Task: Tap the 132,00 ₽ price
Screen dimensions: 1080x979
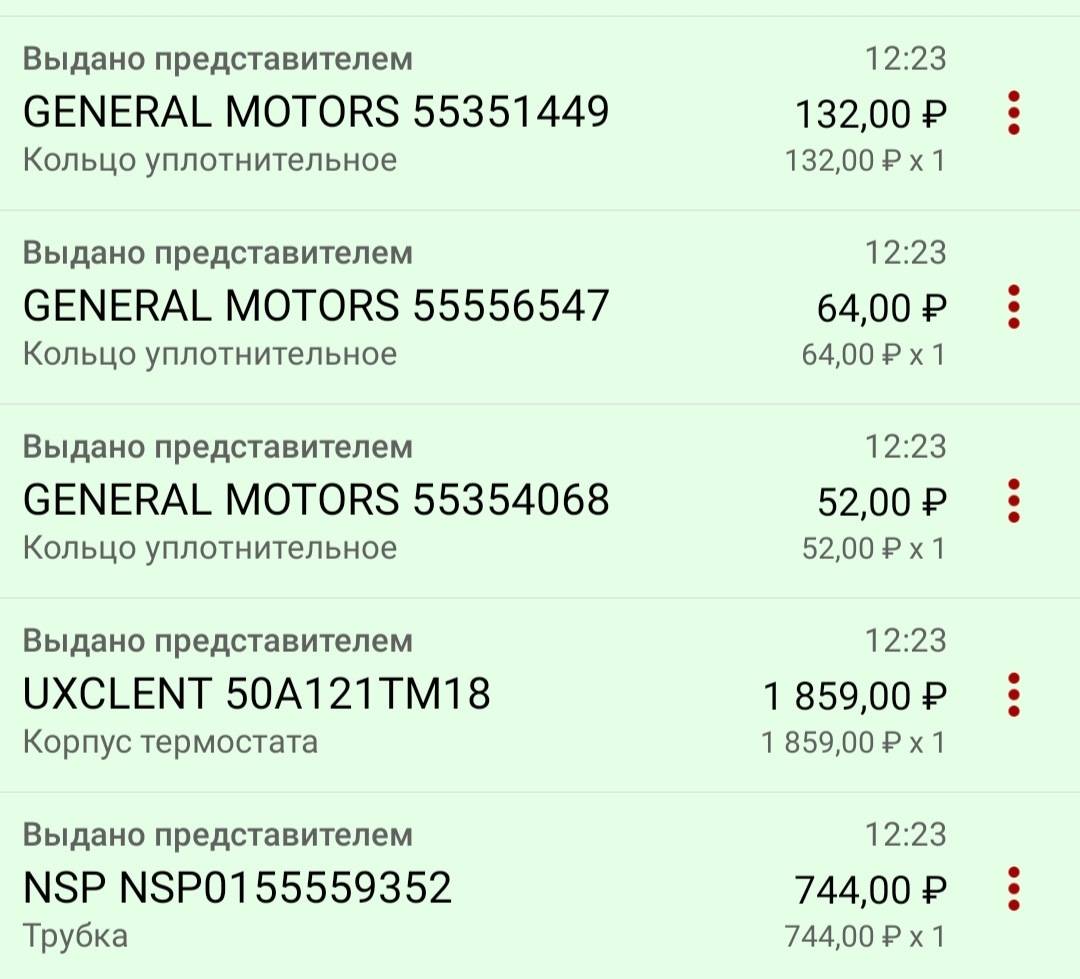Action: pos(870,116)
